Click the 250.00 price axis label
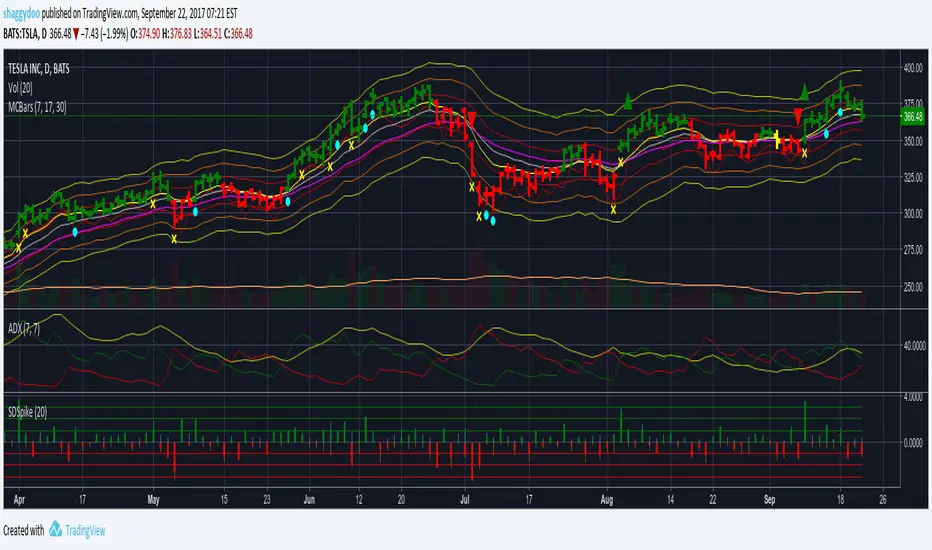932x550 pixels. [x=913, y=287]
